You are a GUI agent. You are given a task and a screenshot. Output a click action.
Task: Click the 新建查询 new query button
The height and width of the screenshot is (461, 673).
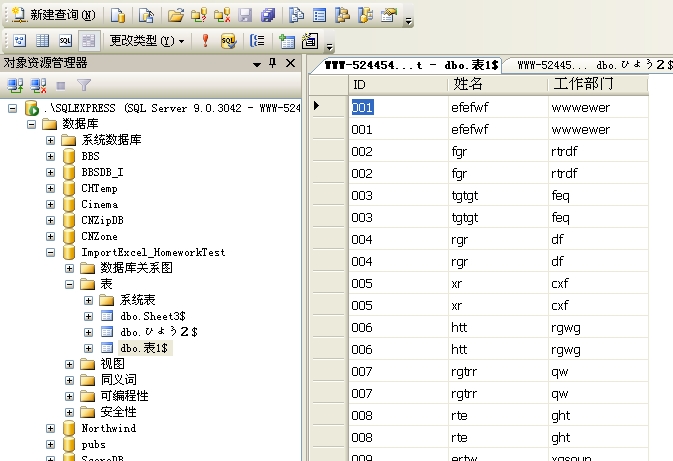(53, 15)
